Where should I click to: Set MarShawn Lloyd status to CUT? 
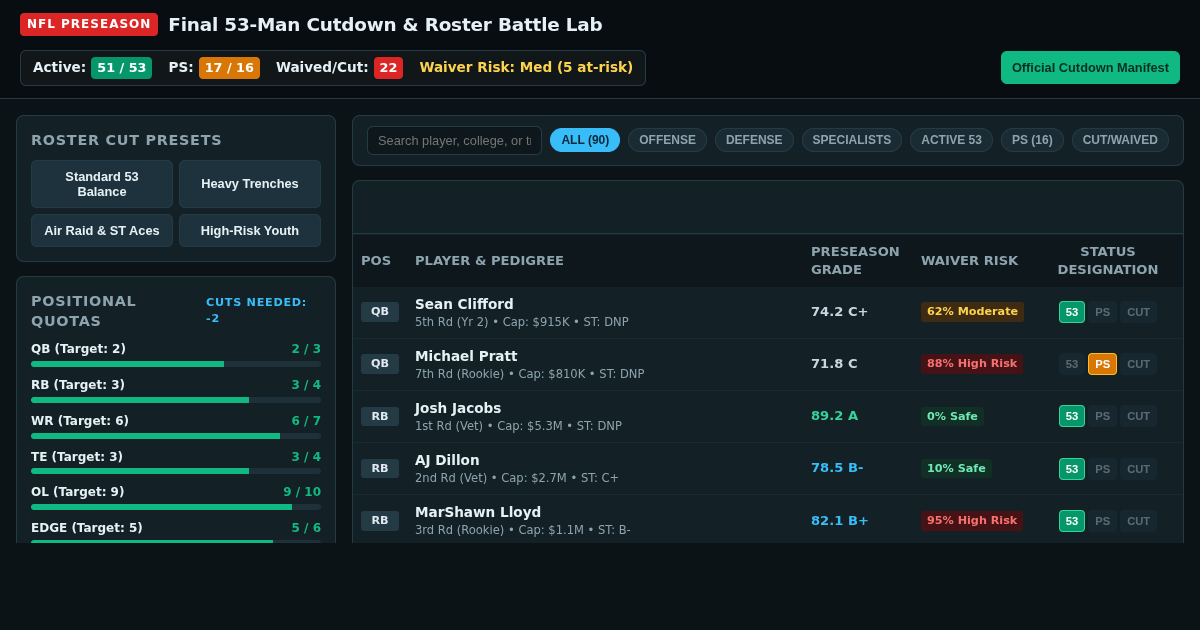click(1138, 520)
